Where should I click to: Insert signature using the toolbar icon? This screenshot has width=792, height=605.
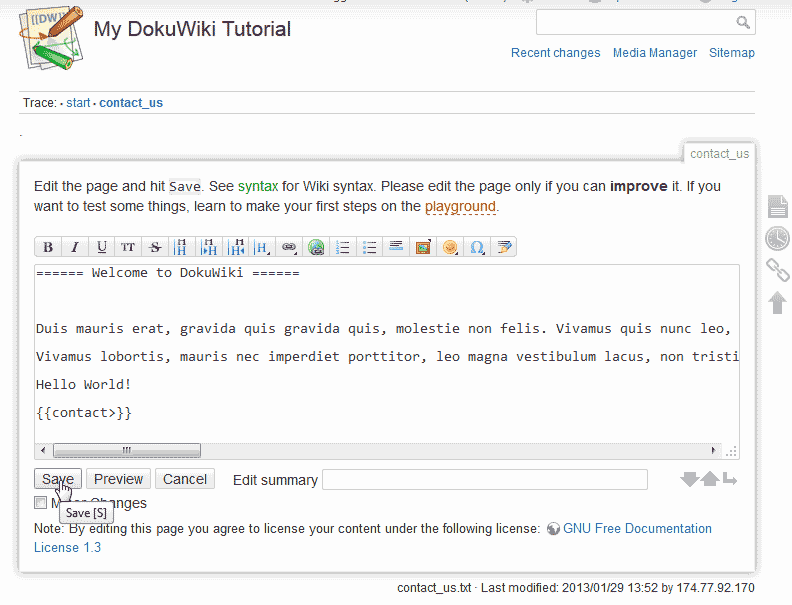pos(505,247)
